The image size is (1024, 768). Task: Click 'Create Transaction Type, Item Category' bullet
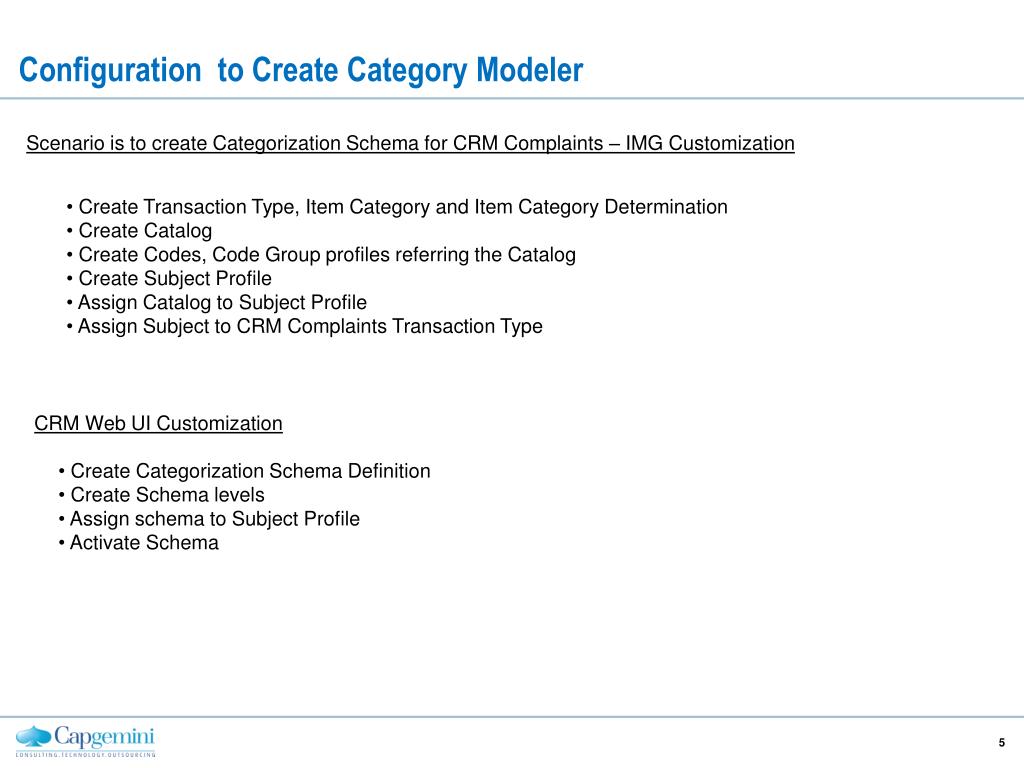(x=397, y=207)
